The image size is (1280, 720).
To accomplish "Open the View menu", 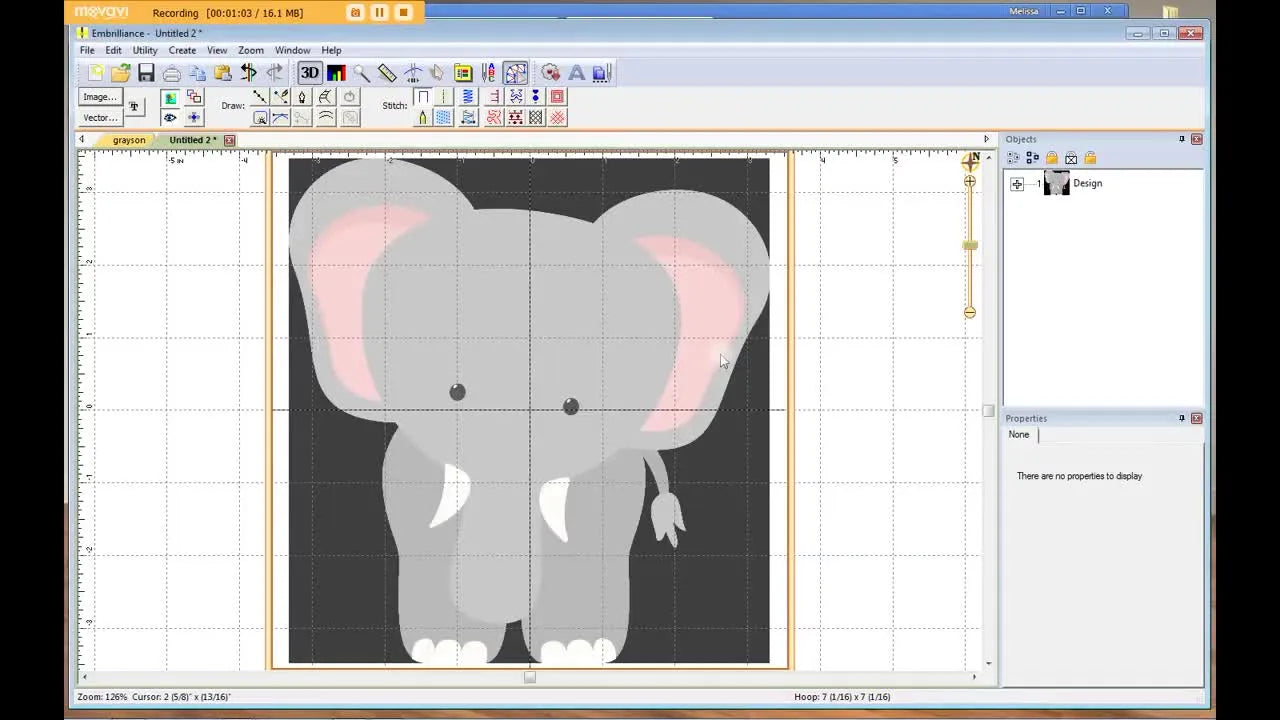I will point(217,50).
